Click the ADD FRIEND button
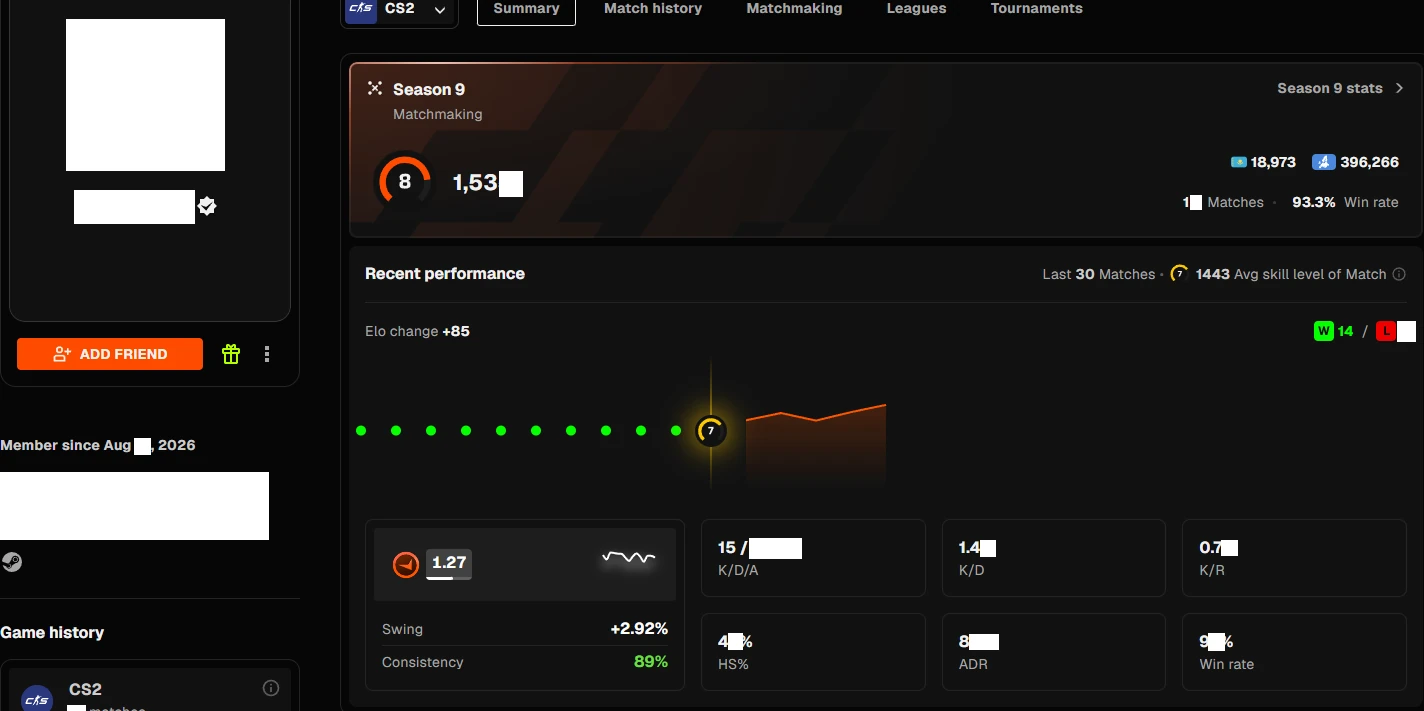 coord(110,354)
